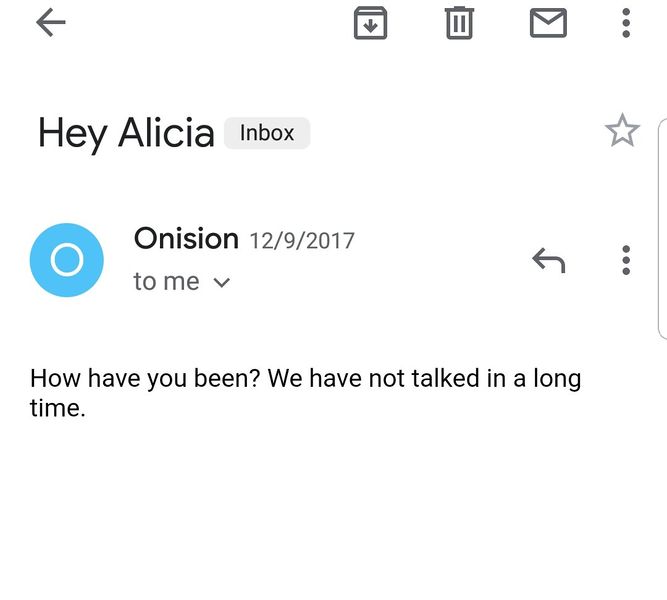667x600 pixels.
Task: Click the panel edge on the right side
Action: click(661, 230)
